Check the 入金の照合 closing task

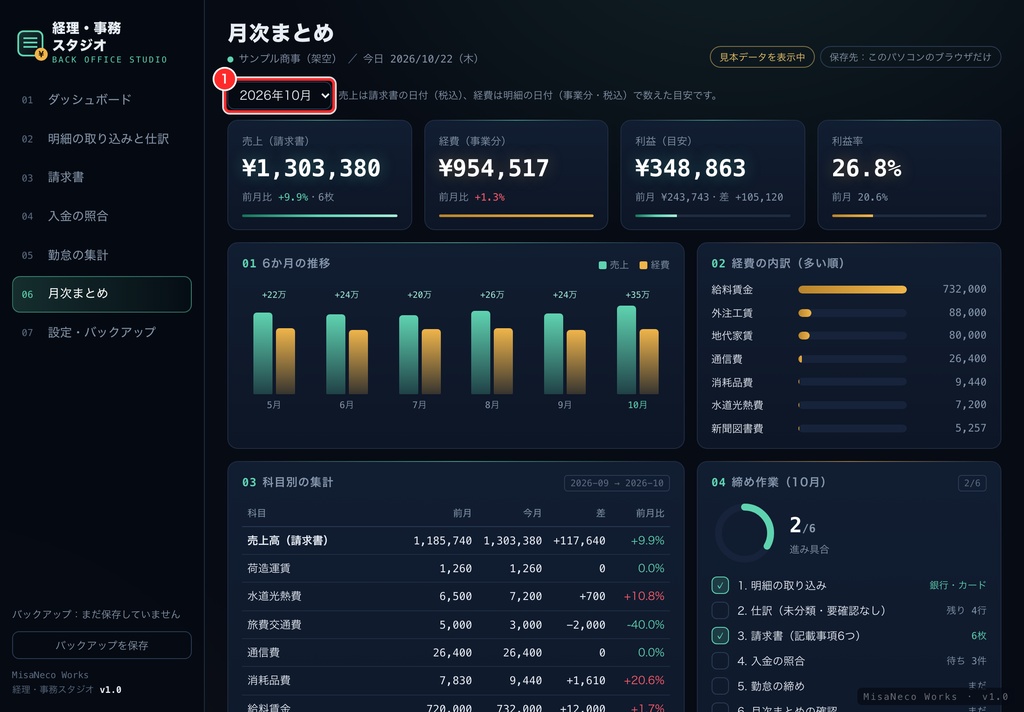tap(720, 660)
